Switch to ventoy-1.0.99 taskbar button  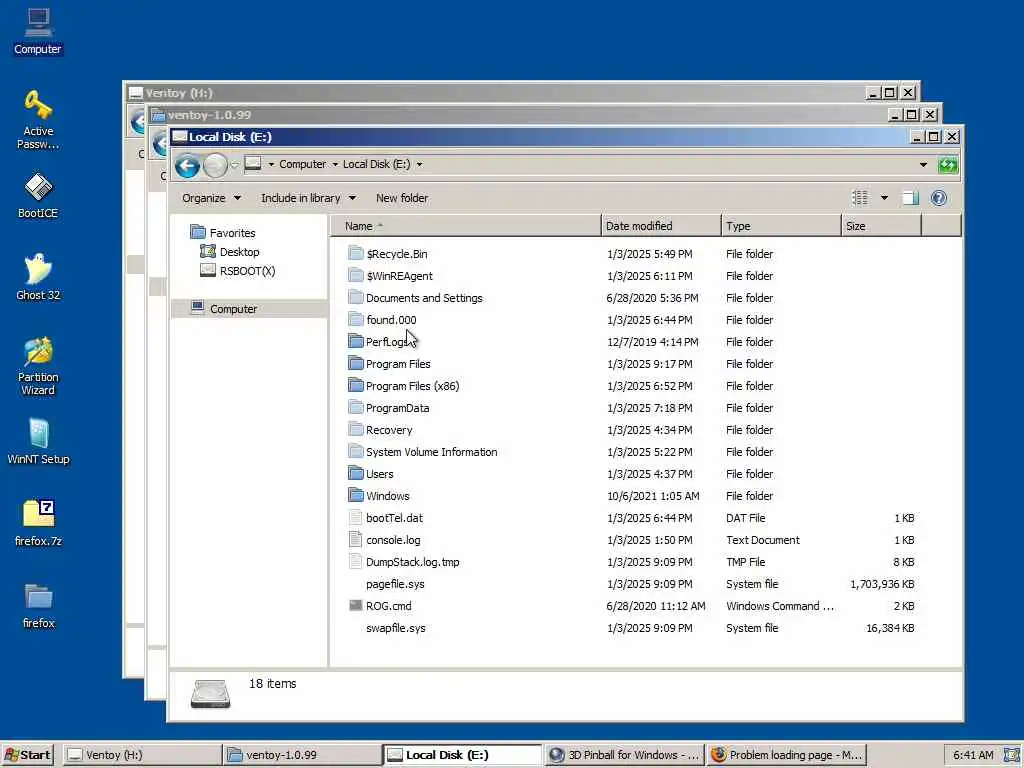pos(302,755)
